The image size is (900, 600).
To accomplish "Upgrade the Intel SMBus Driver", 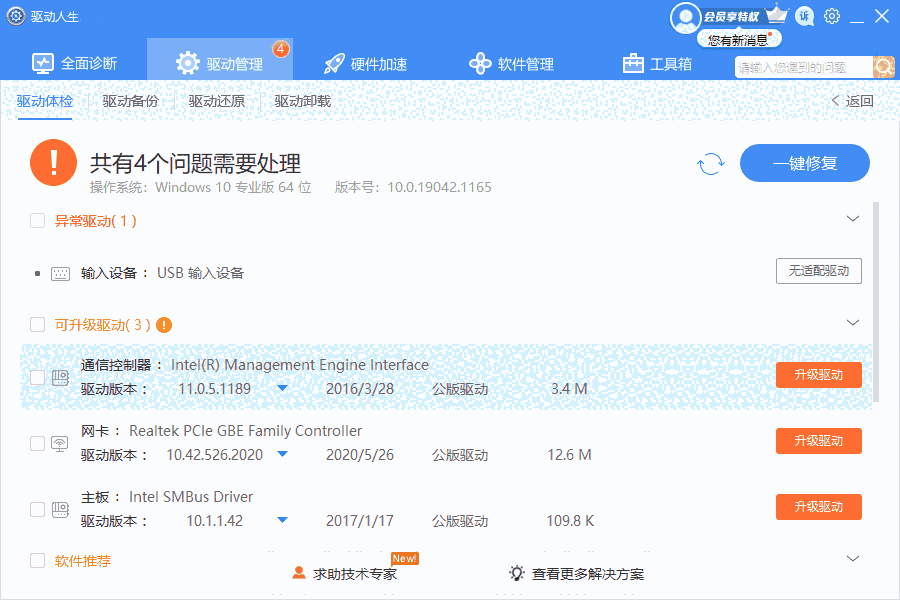I will 818,506.
